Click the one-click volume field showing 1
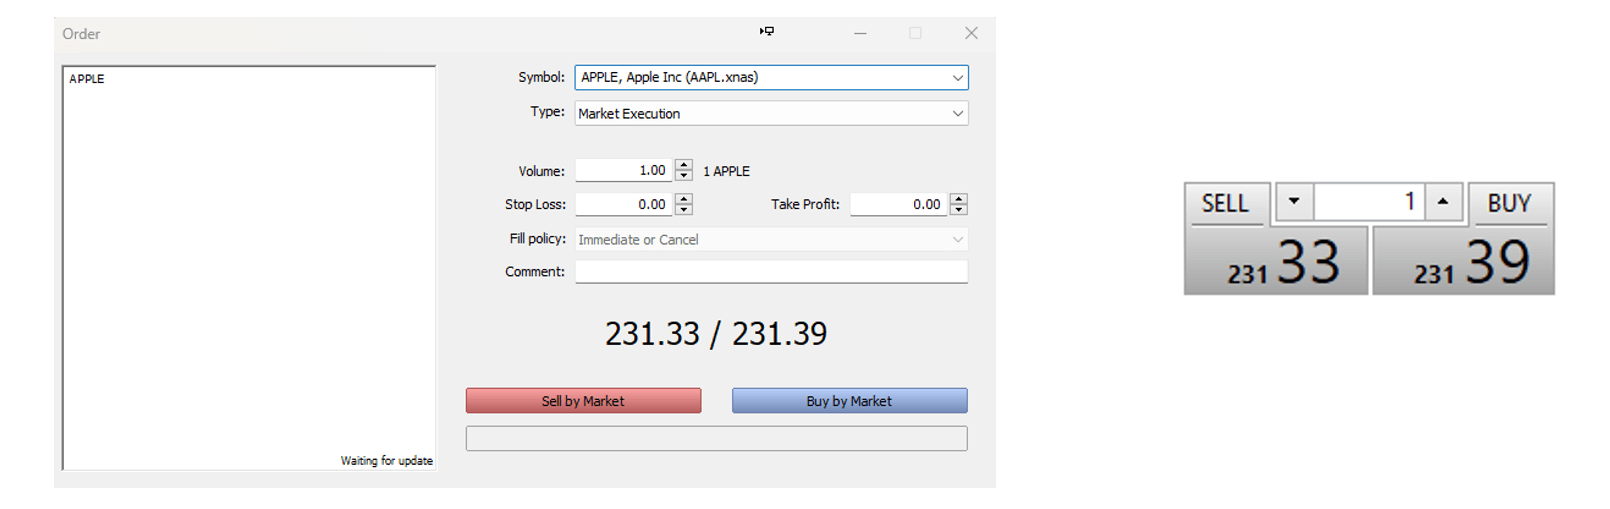The height and width of the screenshot is (509, 1610). click(1369, 201)
